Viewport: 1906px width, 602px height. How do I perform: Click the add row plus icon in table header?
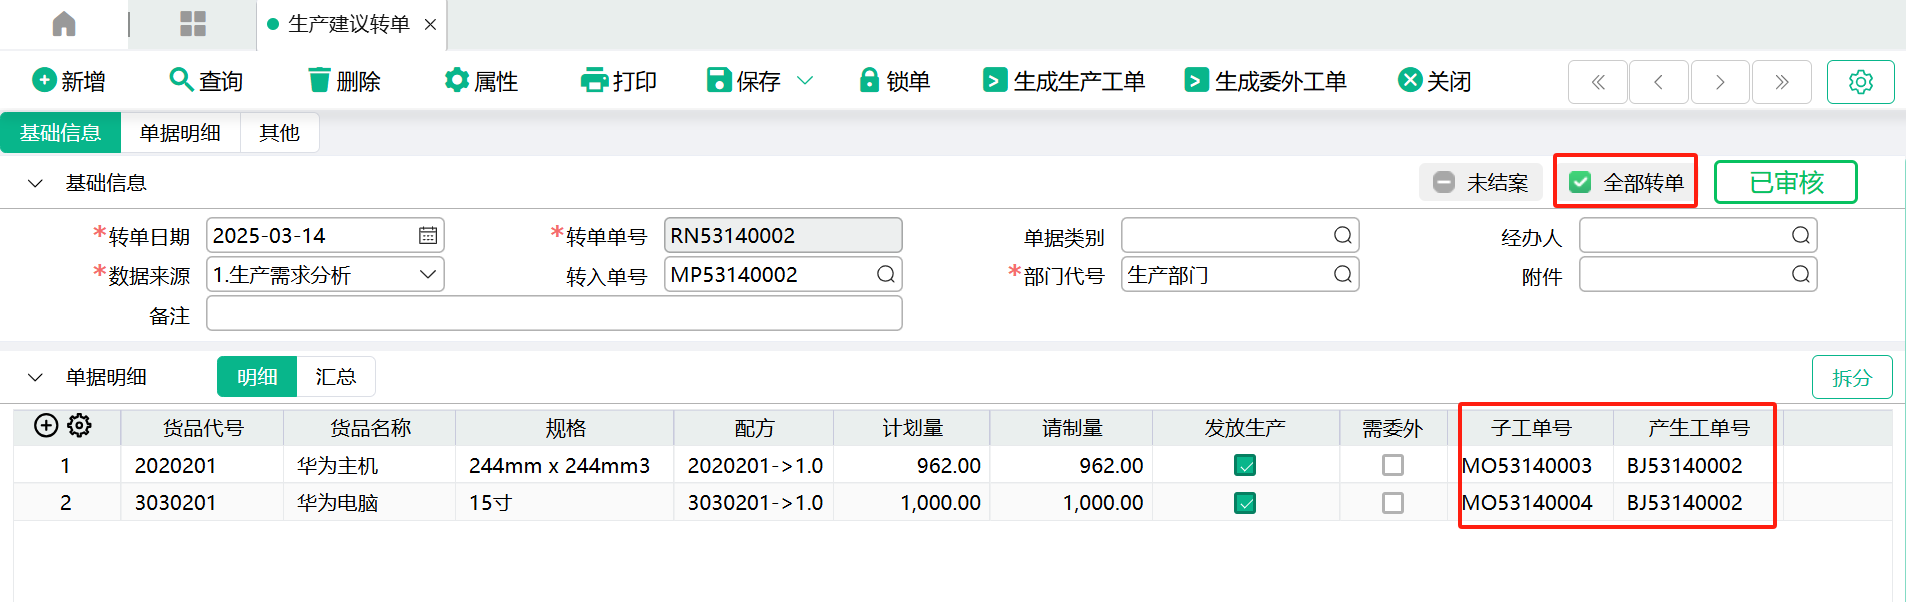click(x=46, y=426)
